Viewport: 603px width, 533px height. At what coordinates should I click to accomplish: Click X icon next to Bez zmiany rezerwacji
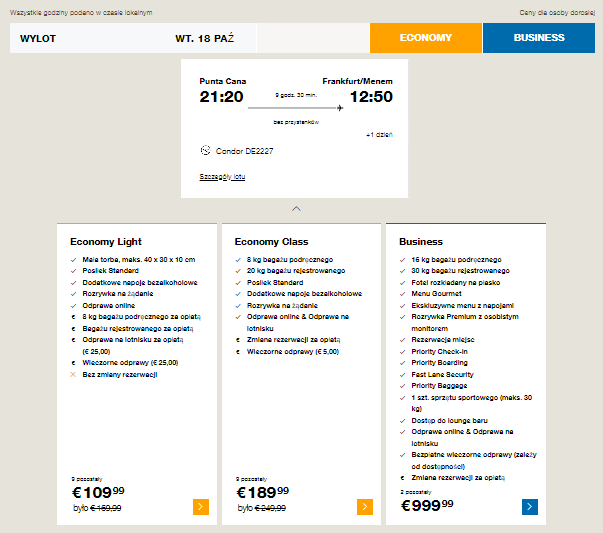tap(73, 375)
